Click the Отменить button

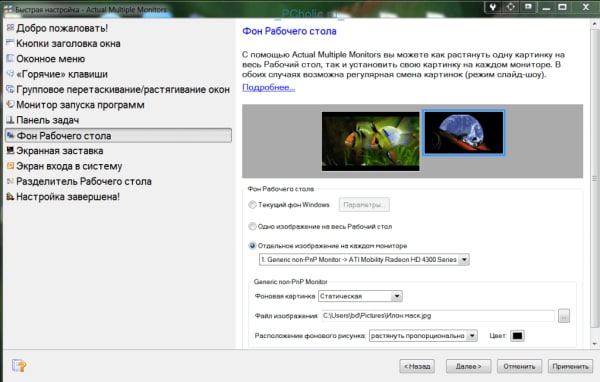(519, 366)
